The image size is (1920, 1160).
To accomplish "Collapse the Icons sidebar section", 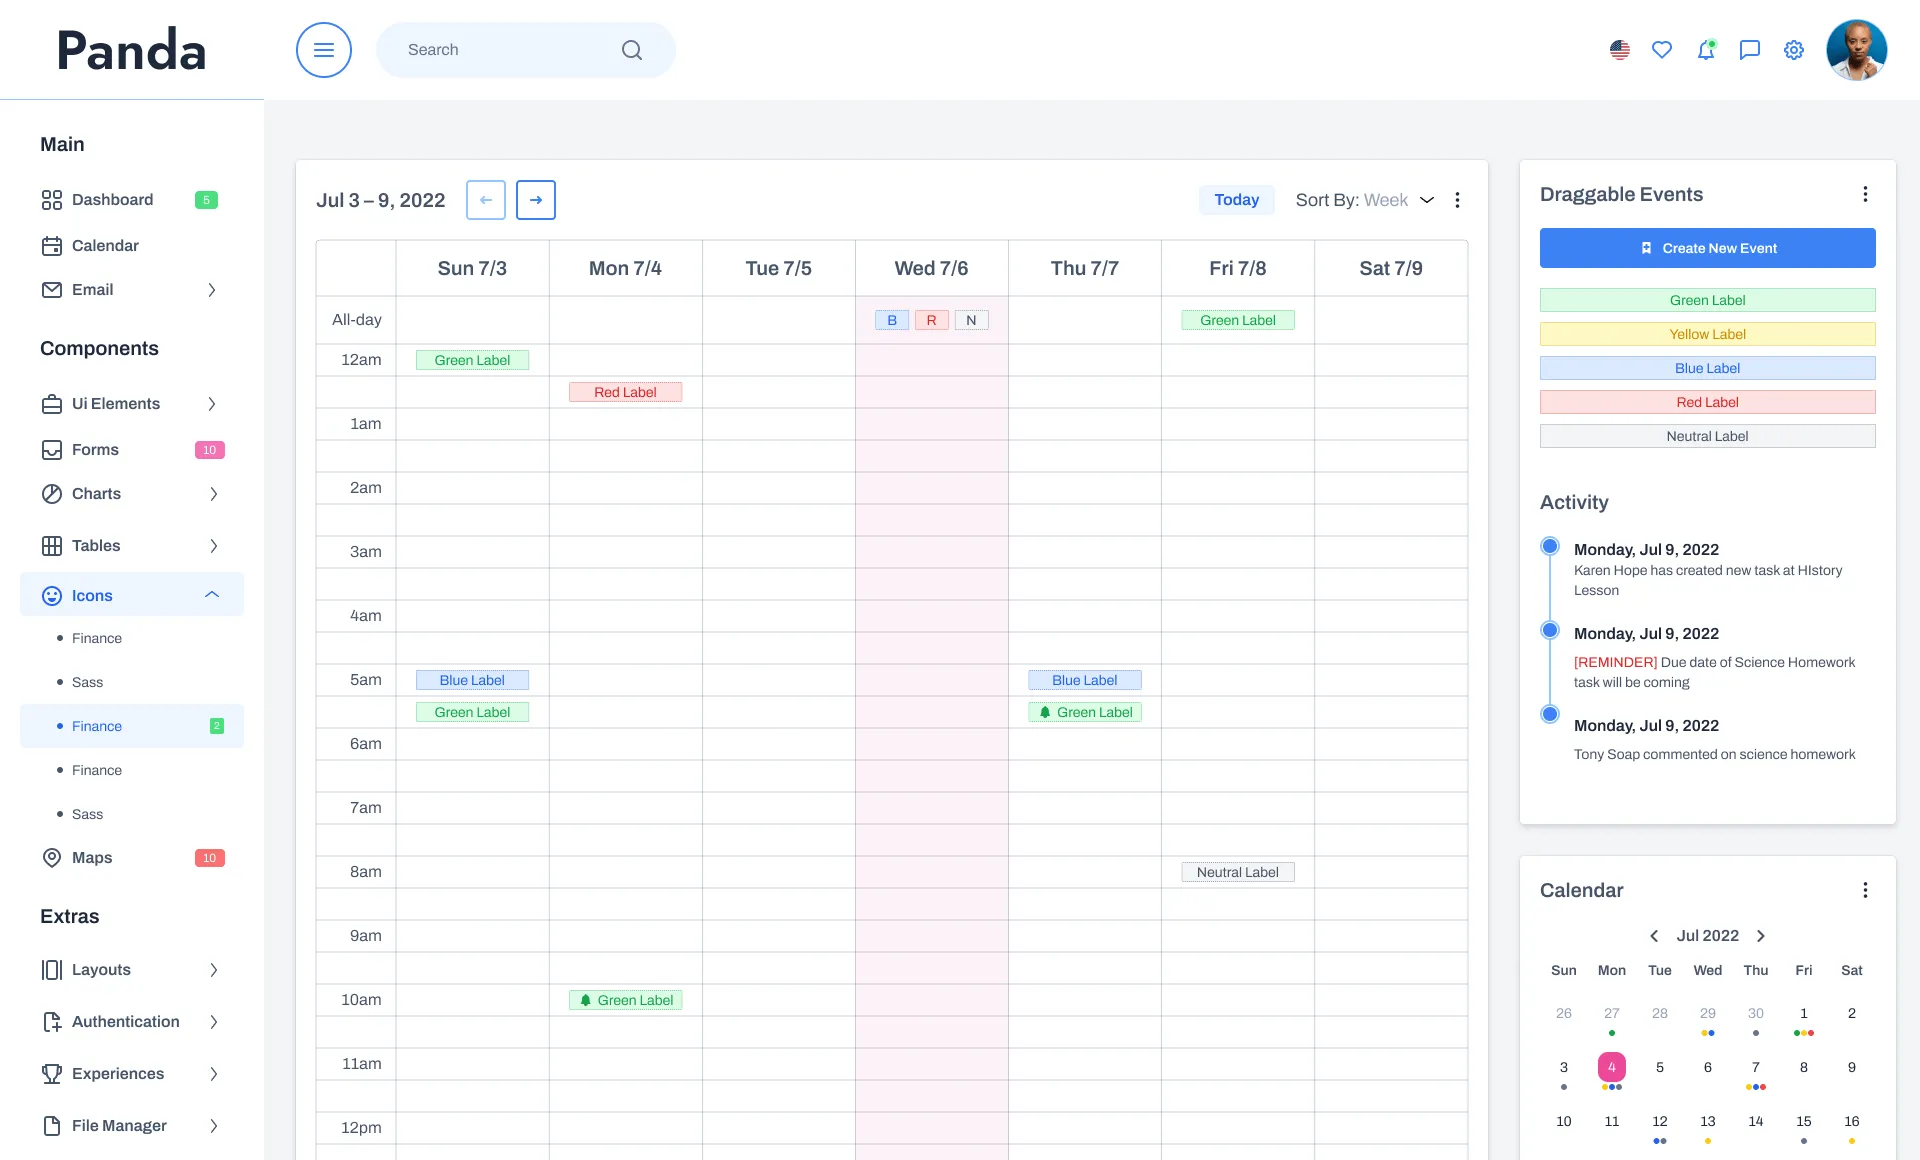I will tap(212, 595).
